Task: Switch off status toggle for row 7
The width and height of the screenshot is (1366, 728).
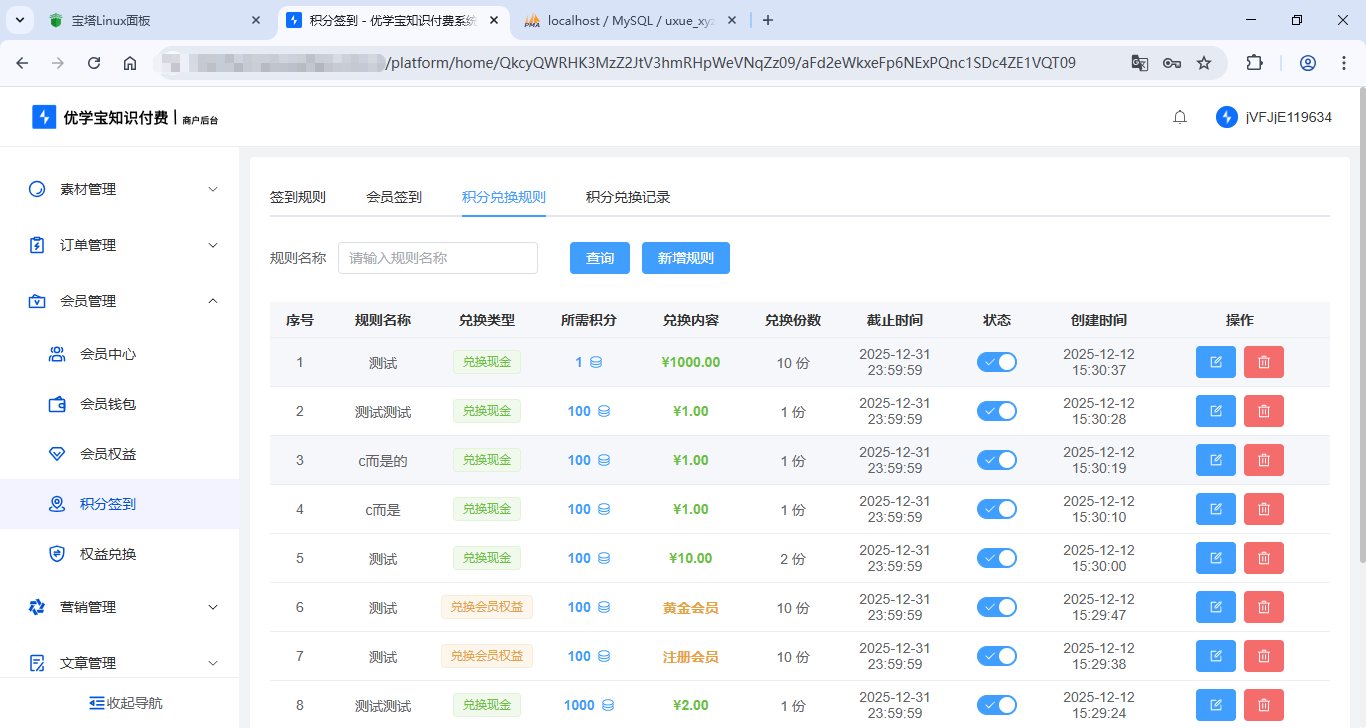Action: tap(996, 656)
